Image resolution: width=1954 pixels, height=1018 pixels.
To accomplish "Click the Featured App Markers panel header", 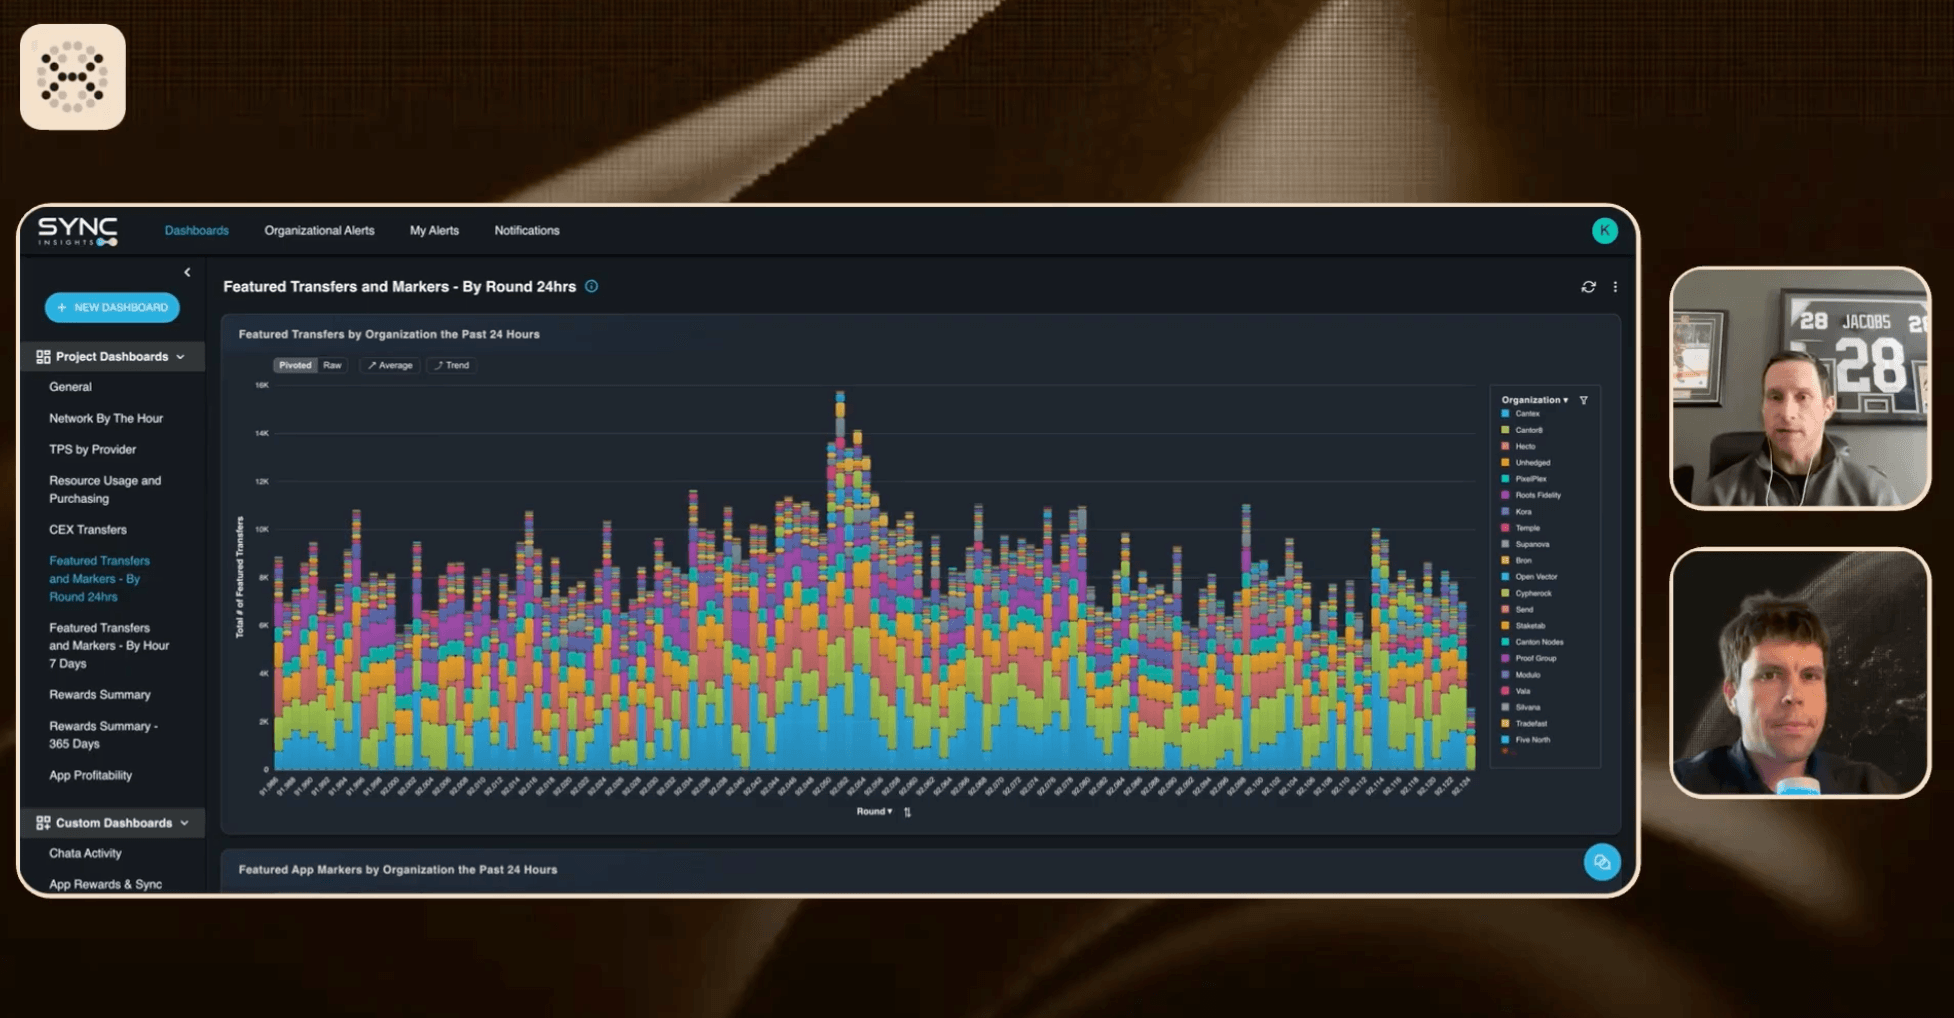I will [398, 870].
